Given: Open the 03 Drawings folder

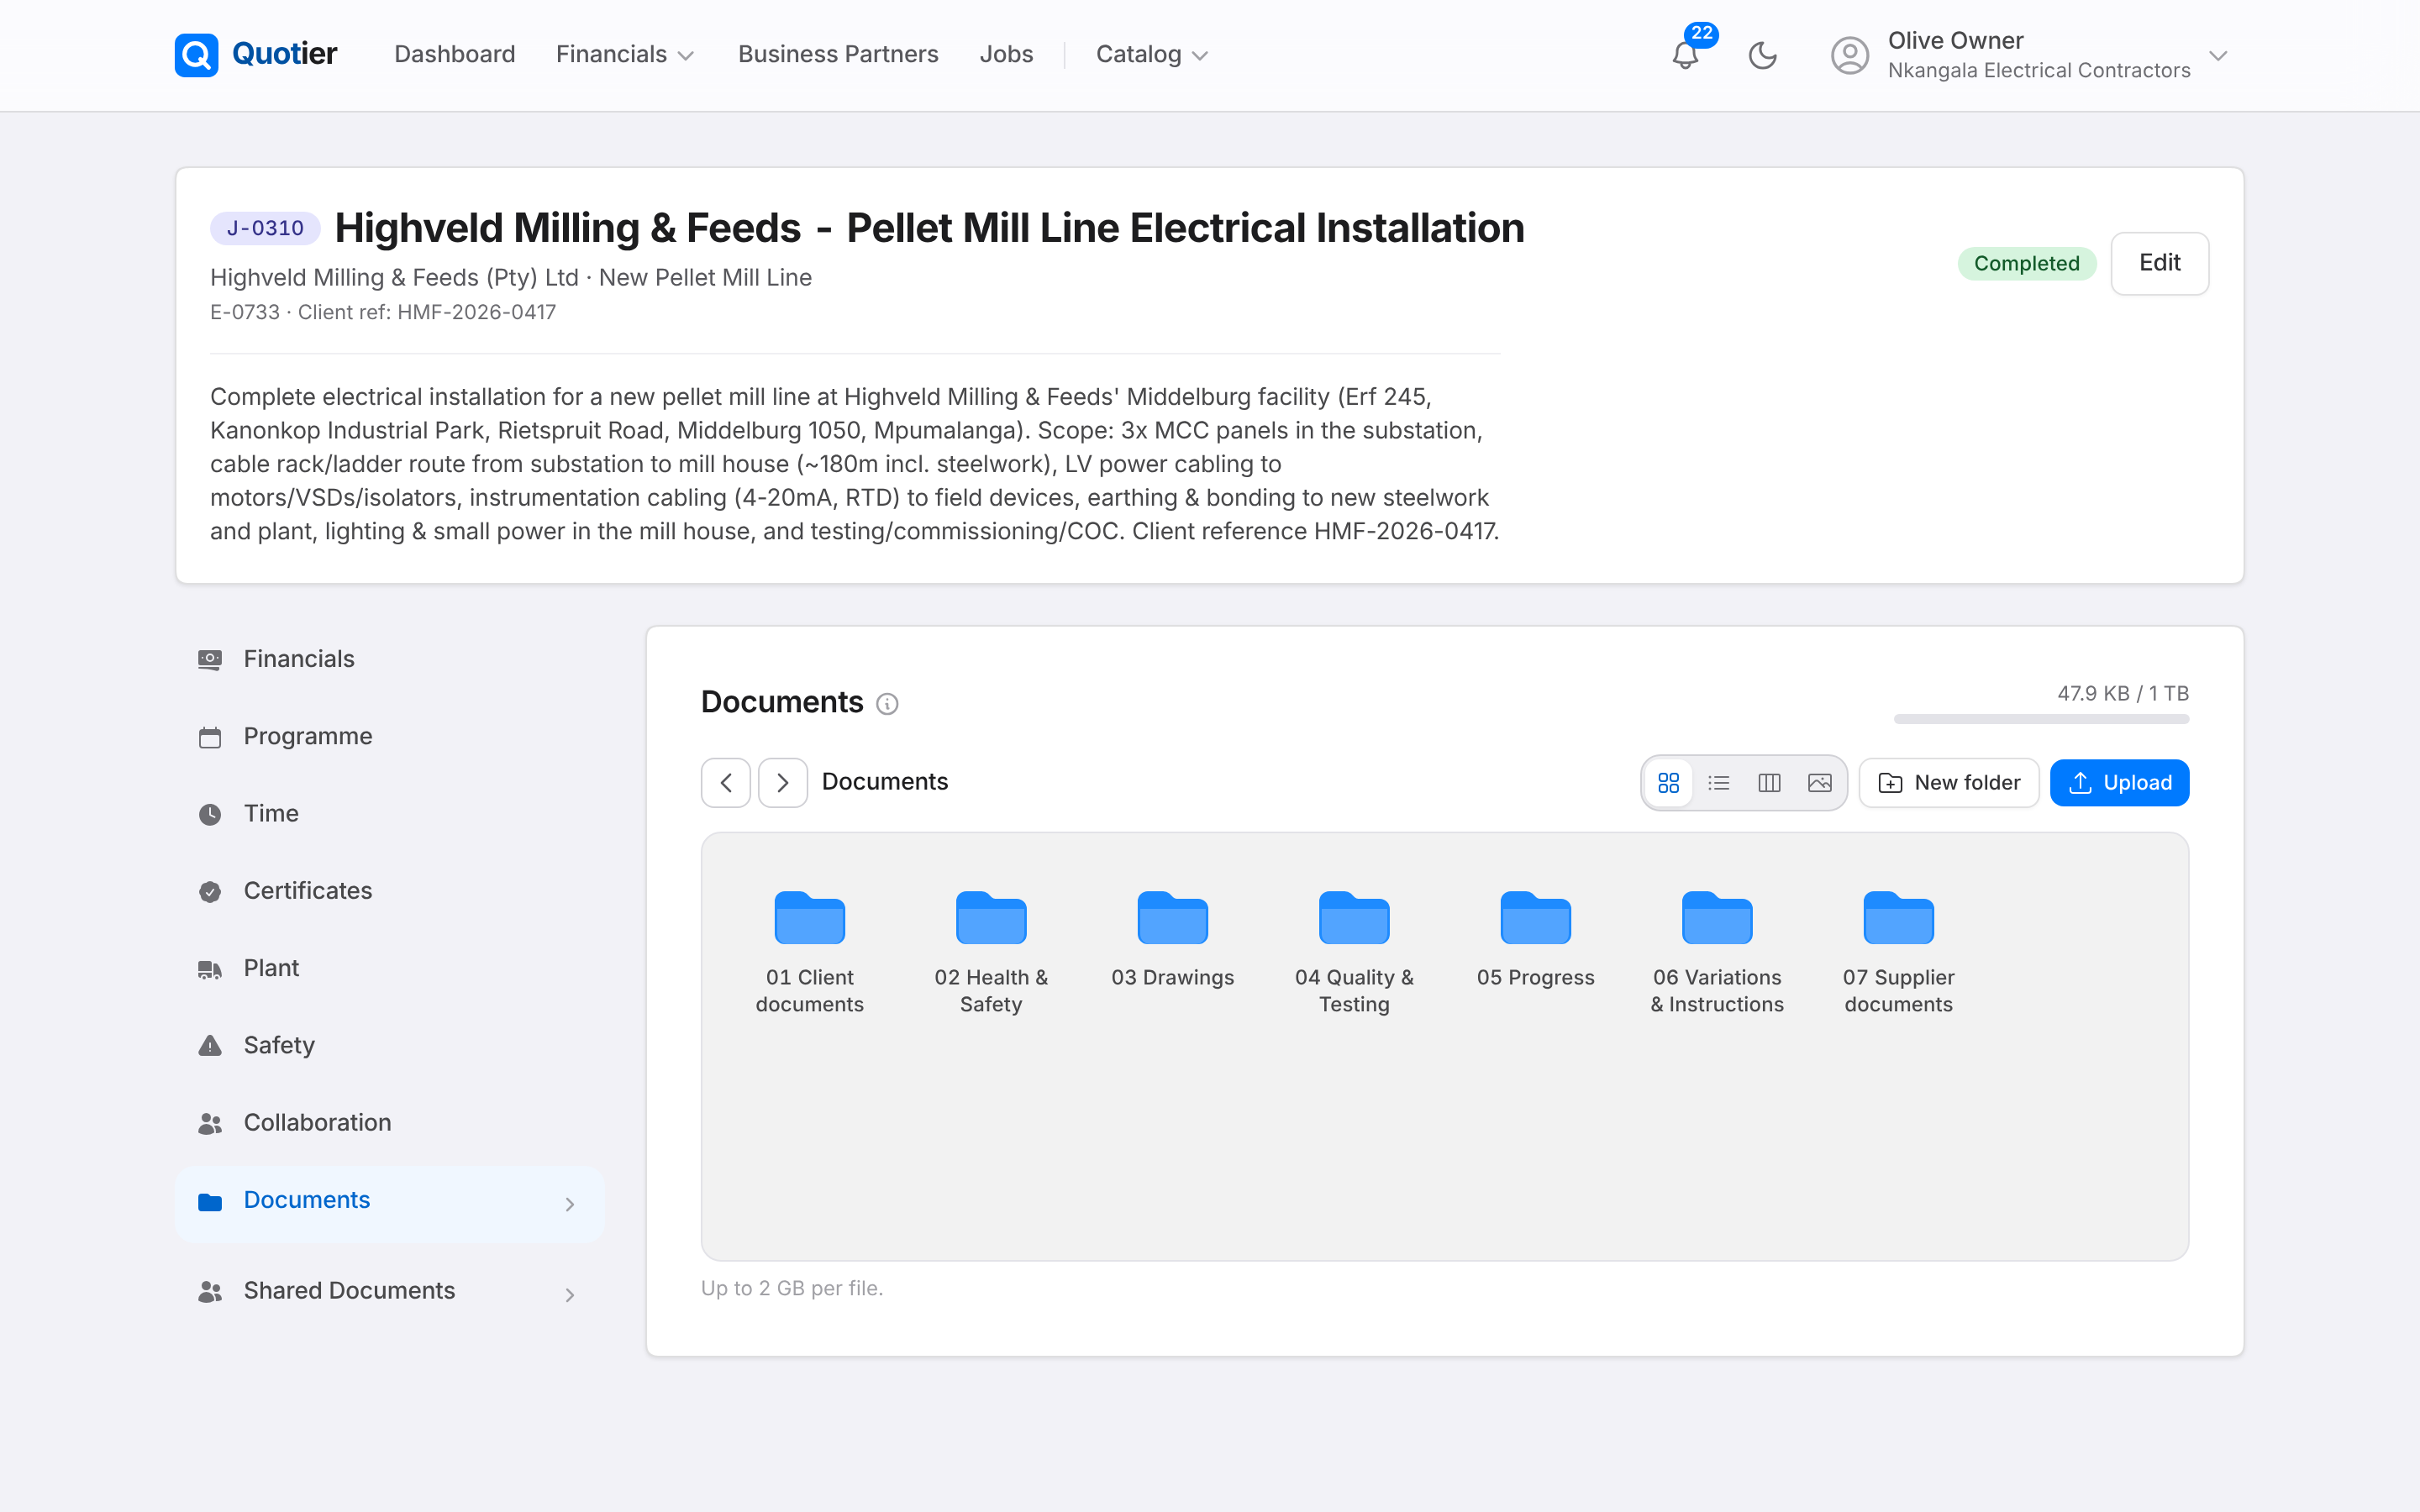Looking at the screenshot, I should click(x=1173, y=940).
